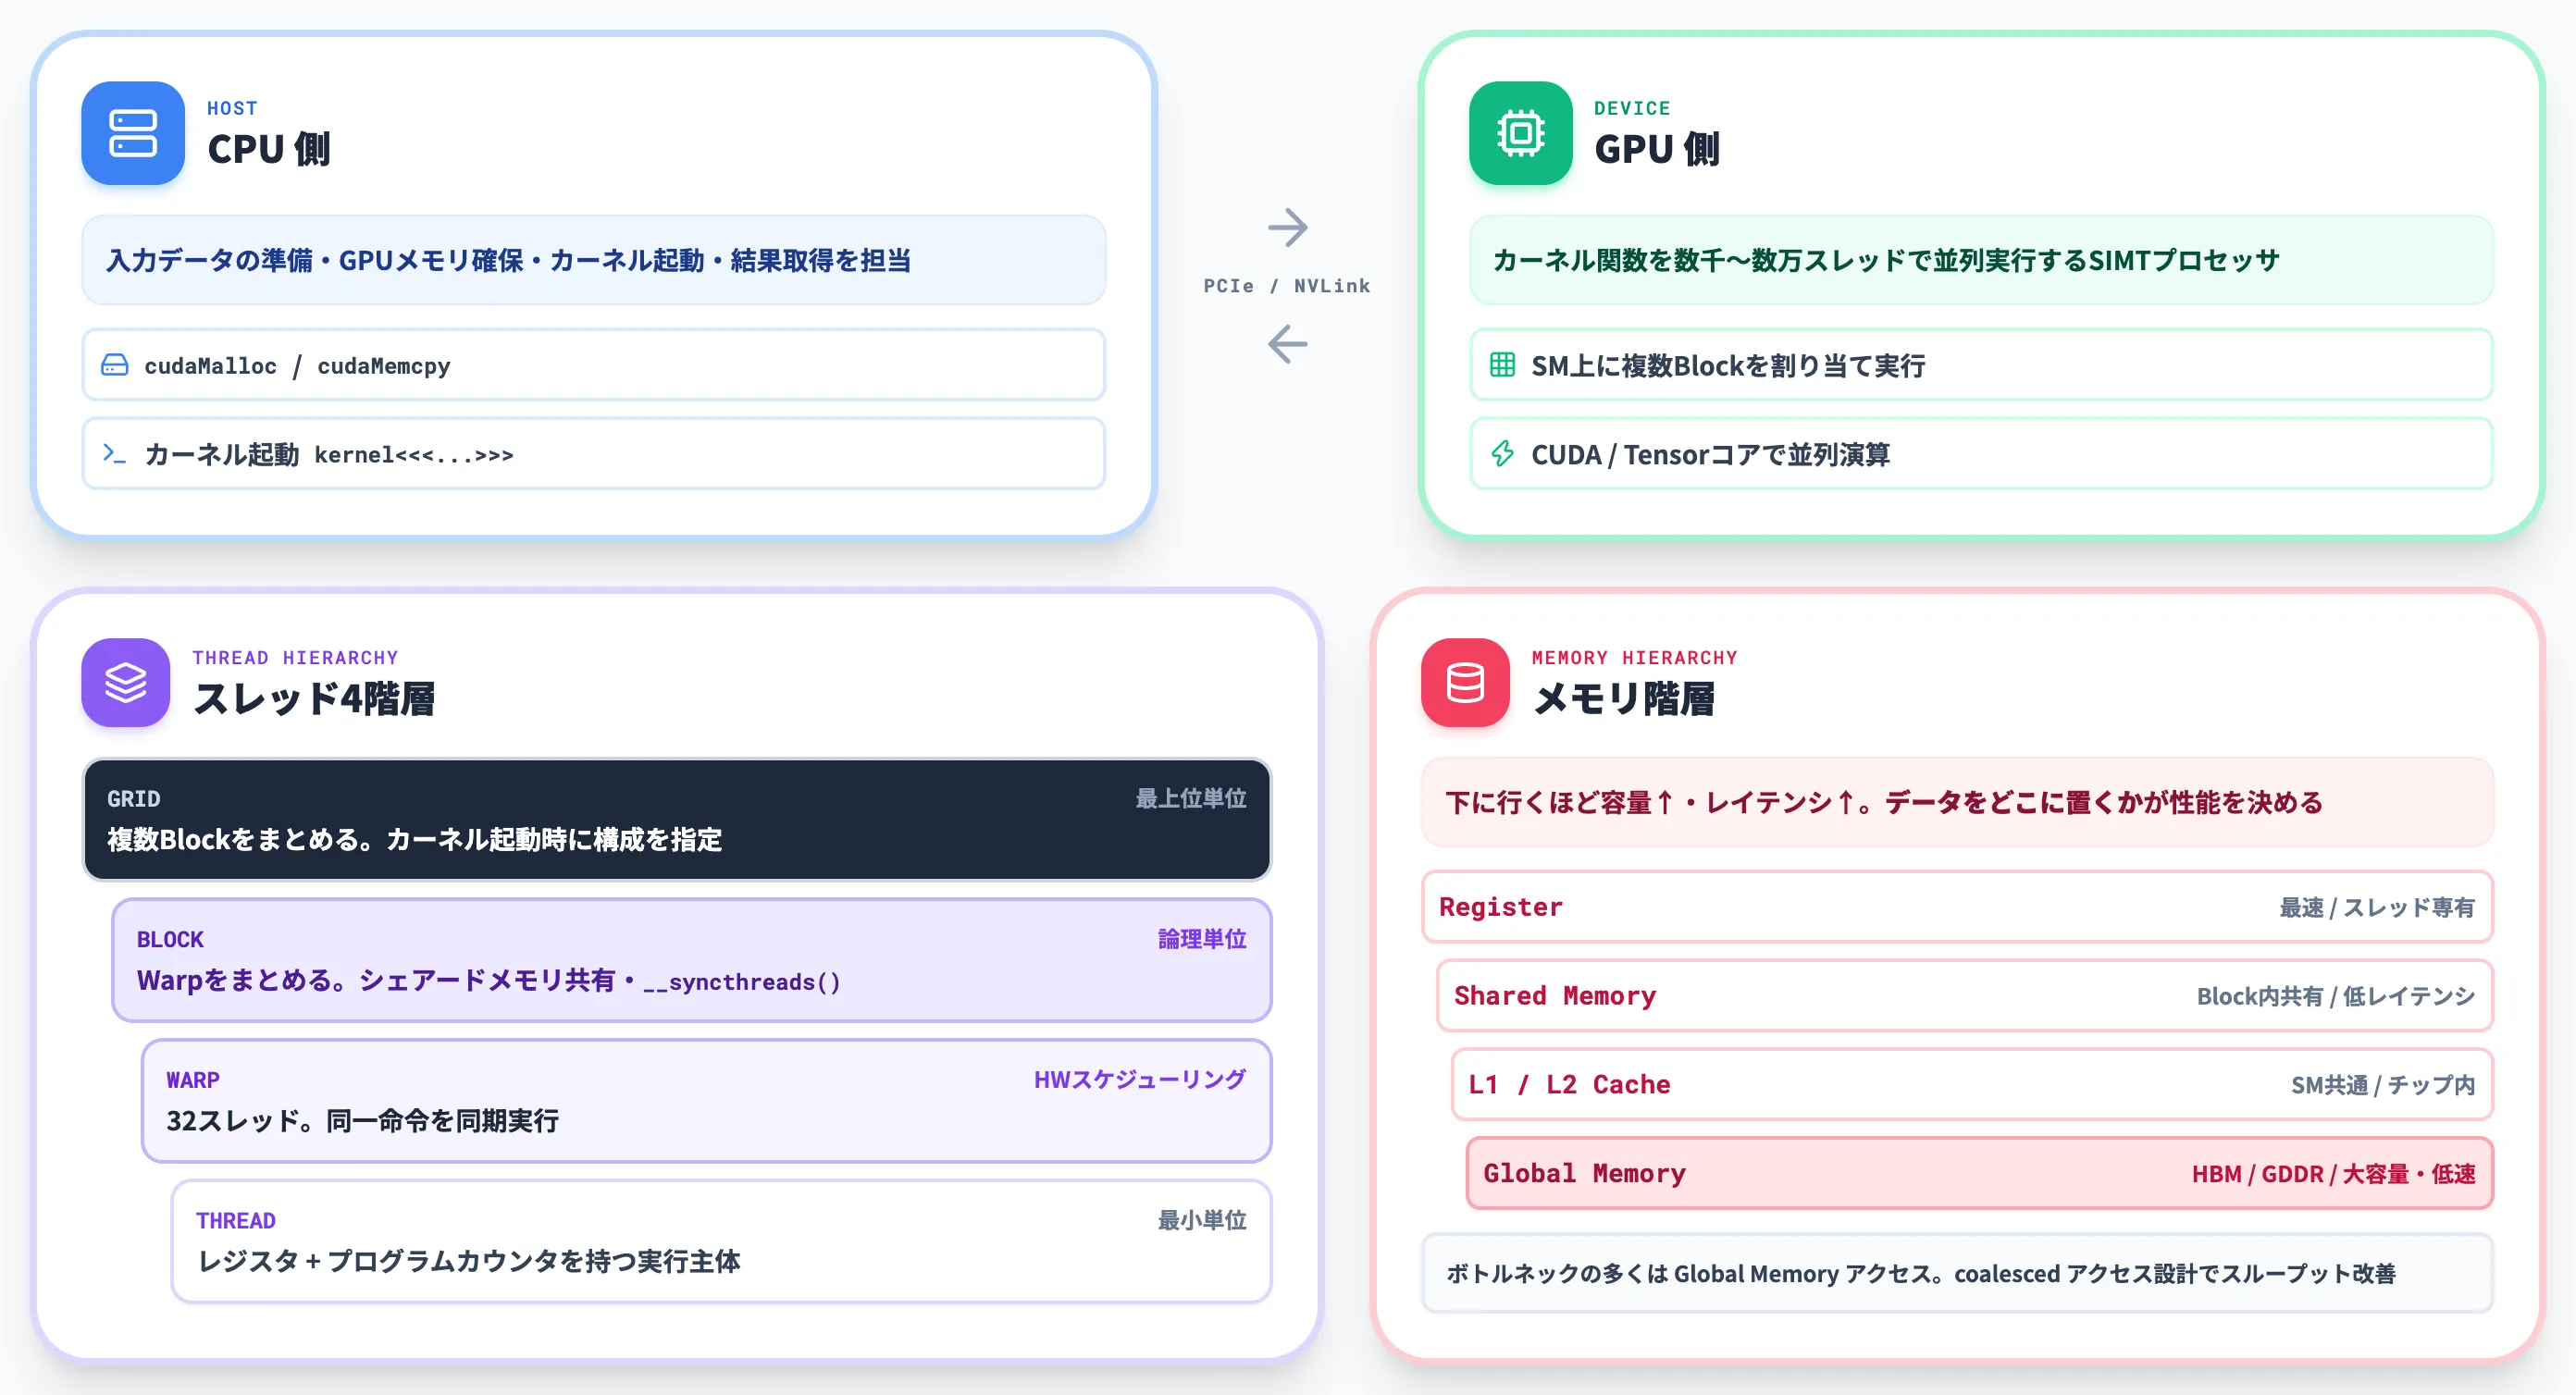The width and height of the screenshot is (2576, 1395).
Task: Click the L1 / L2 Cache row
Action: pos(1972,1084)
